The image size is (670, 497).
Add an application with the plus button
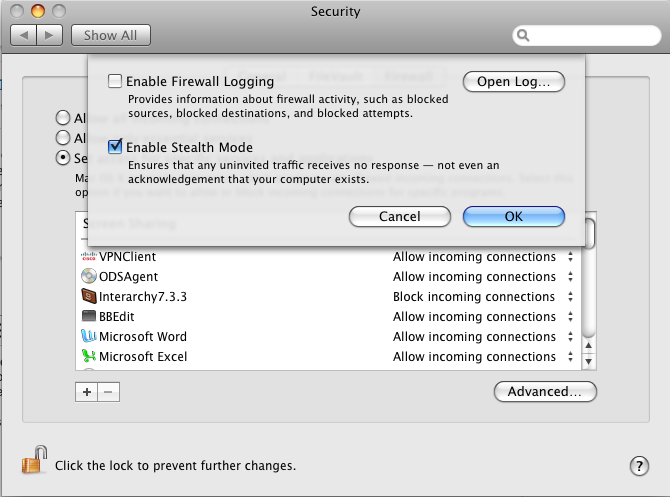tap(87, 392)
